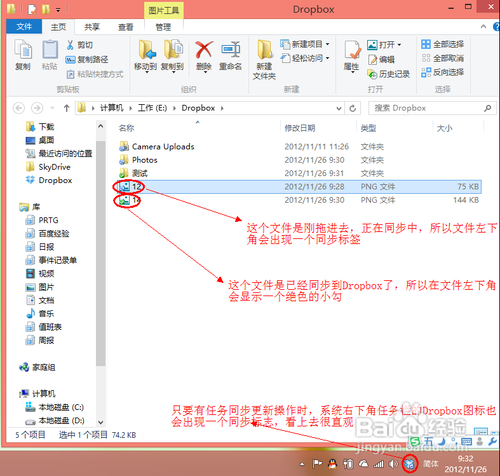This screenshot has height=476, width=500.
Task: Select the 测试 folder
Action: (133, 173)
